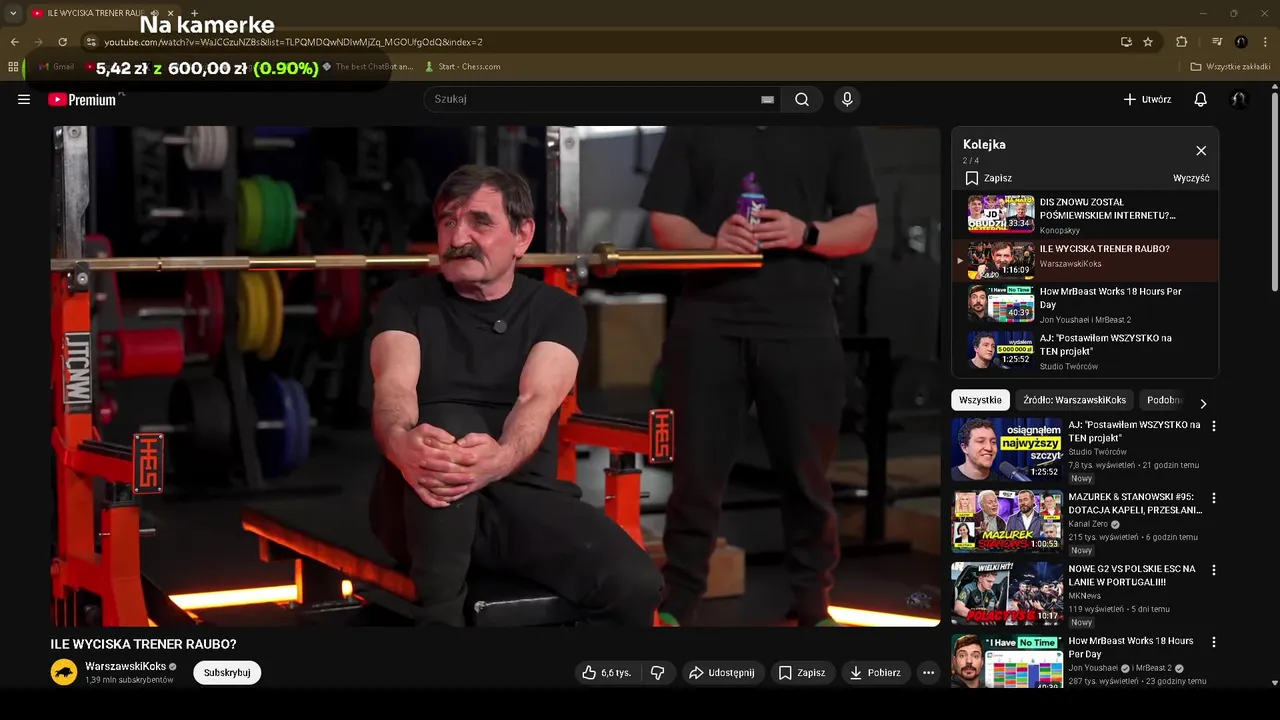This screenshot has height=720, width=1280.
Task: Open YouTube notifications bell
Action: coord(1201,99)
